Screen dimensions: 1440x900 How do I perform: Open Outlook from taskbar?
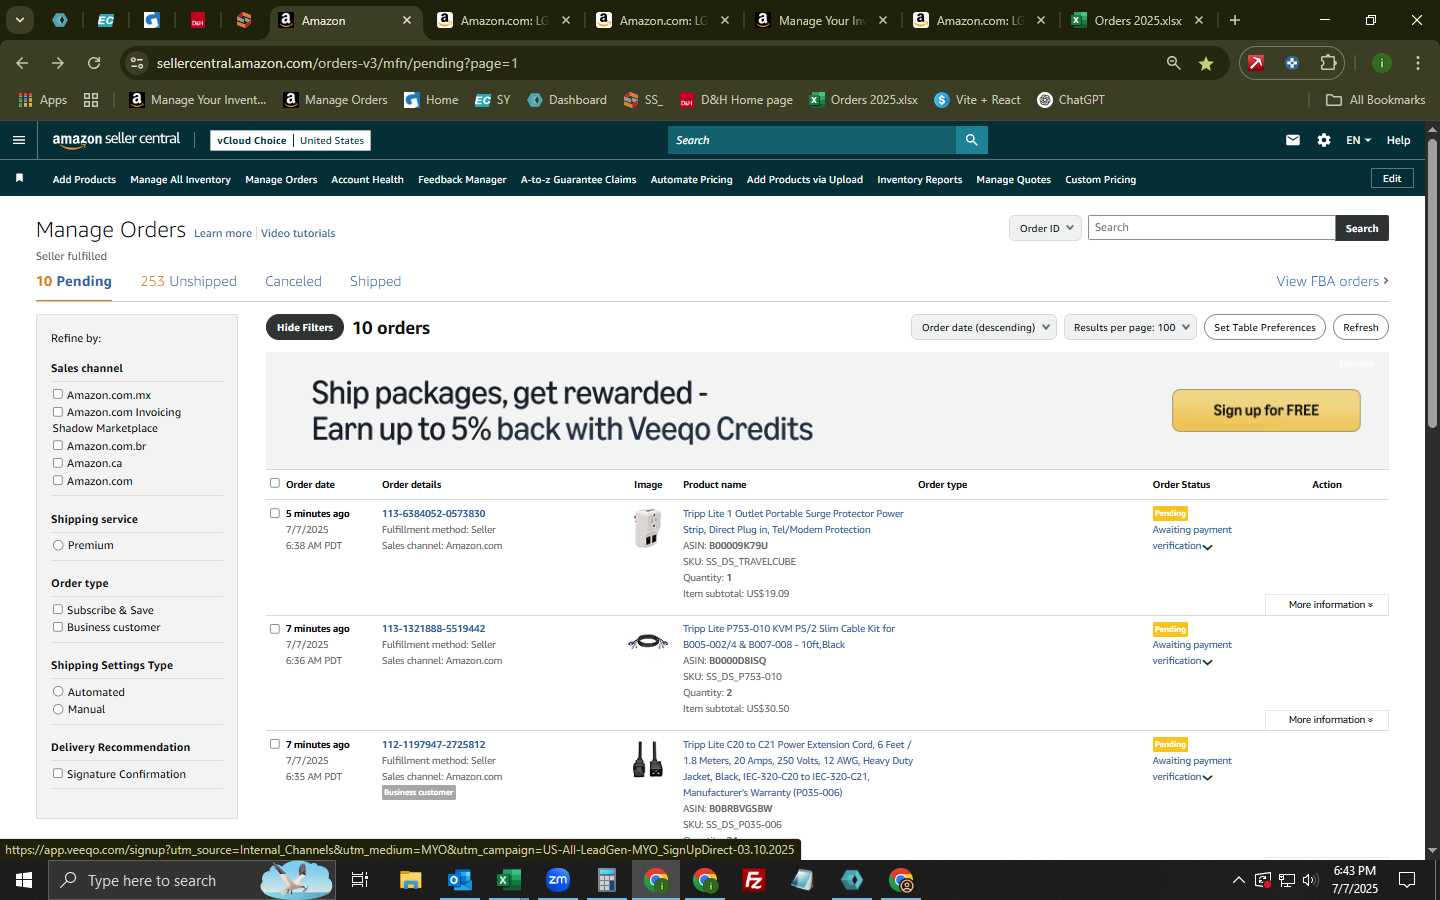click(459, 880)
